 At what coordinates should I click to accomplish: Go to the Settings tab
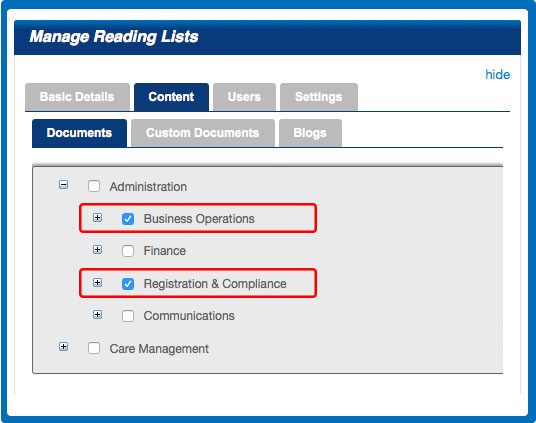319,97
